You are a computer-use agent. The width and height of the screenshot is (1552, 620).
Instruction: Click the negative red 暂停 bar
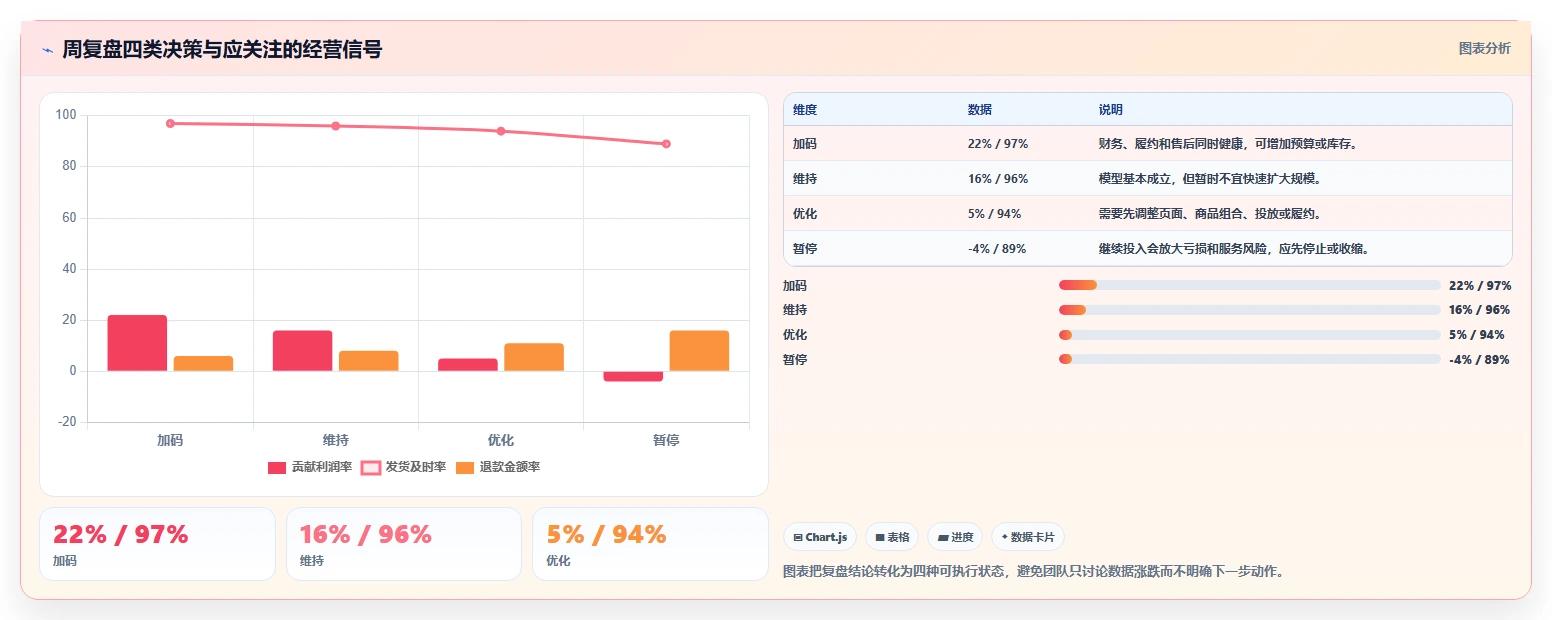pos(633,376)
